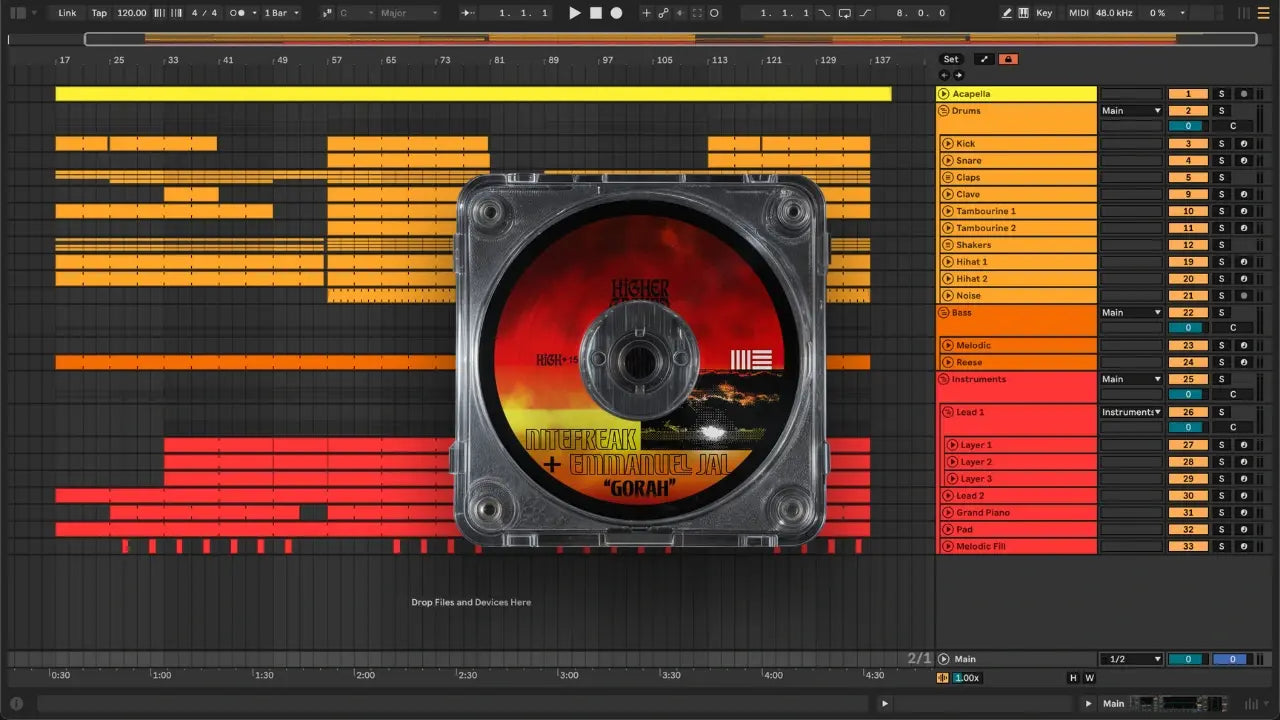Mute the Acapella track via activator 1
Viewport: 1280px width, 720px height.
coord(1188,94)
